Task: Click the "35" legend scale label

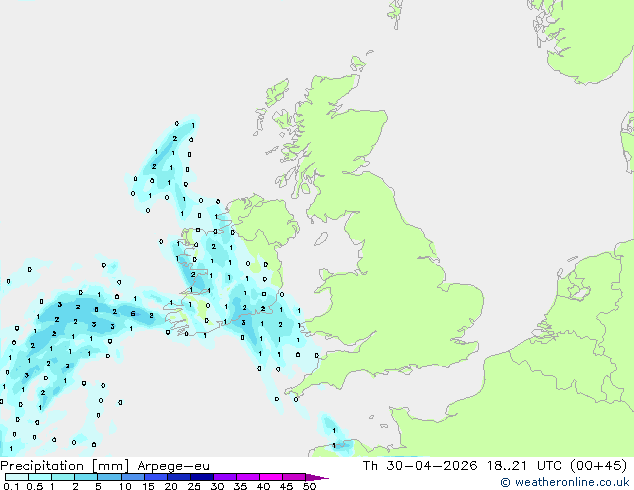Action: click(240, 486)
